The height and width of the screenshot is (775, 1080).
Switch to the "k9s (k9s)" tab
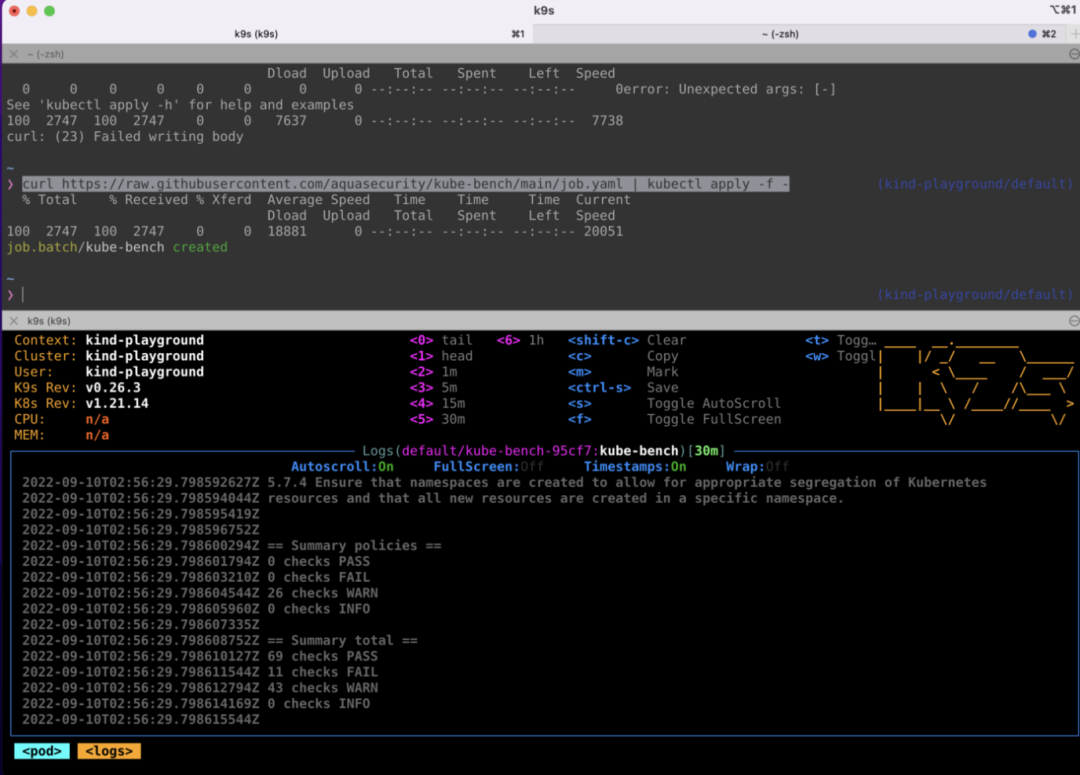(256, 34)
